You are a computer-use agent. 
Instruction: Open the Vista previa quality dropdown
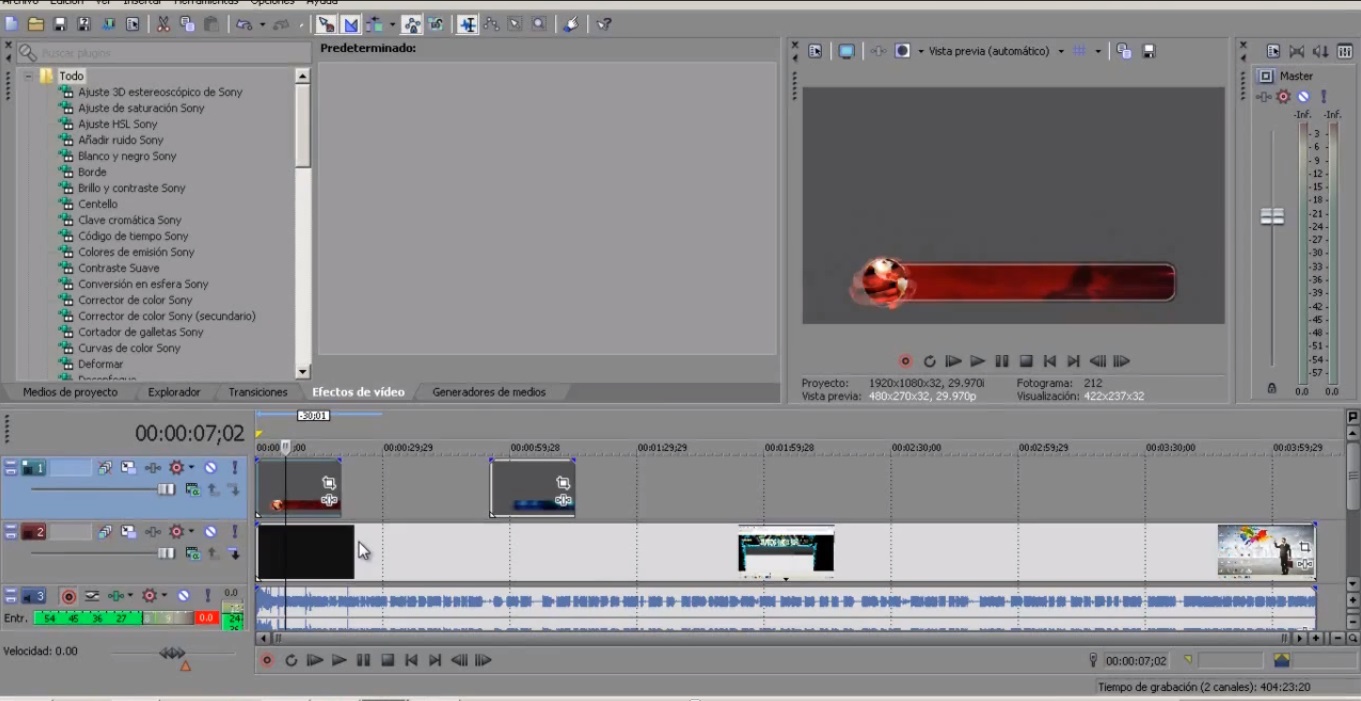pyautogui.click(x=1061, y=51)
